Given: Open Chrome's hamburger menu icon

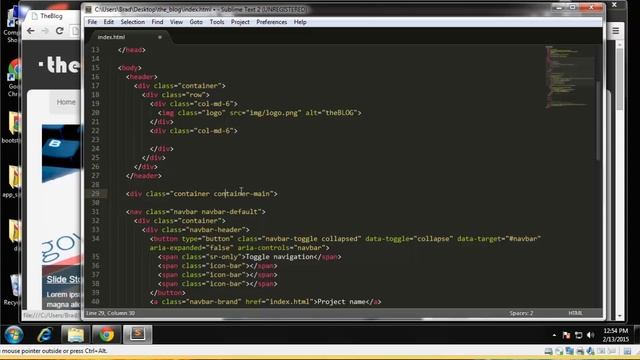Looking at the screenshot, I should tap(616, 31).
